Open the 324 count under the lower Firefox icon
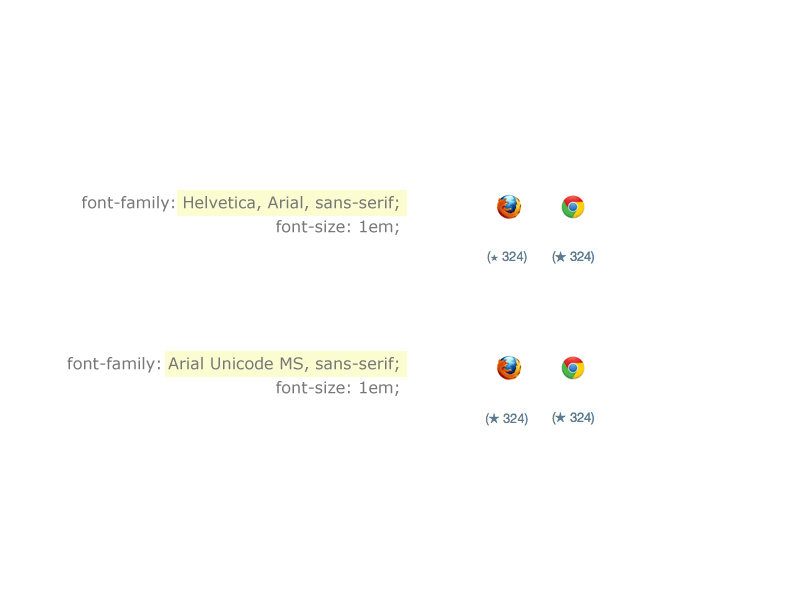 point(513,419)
